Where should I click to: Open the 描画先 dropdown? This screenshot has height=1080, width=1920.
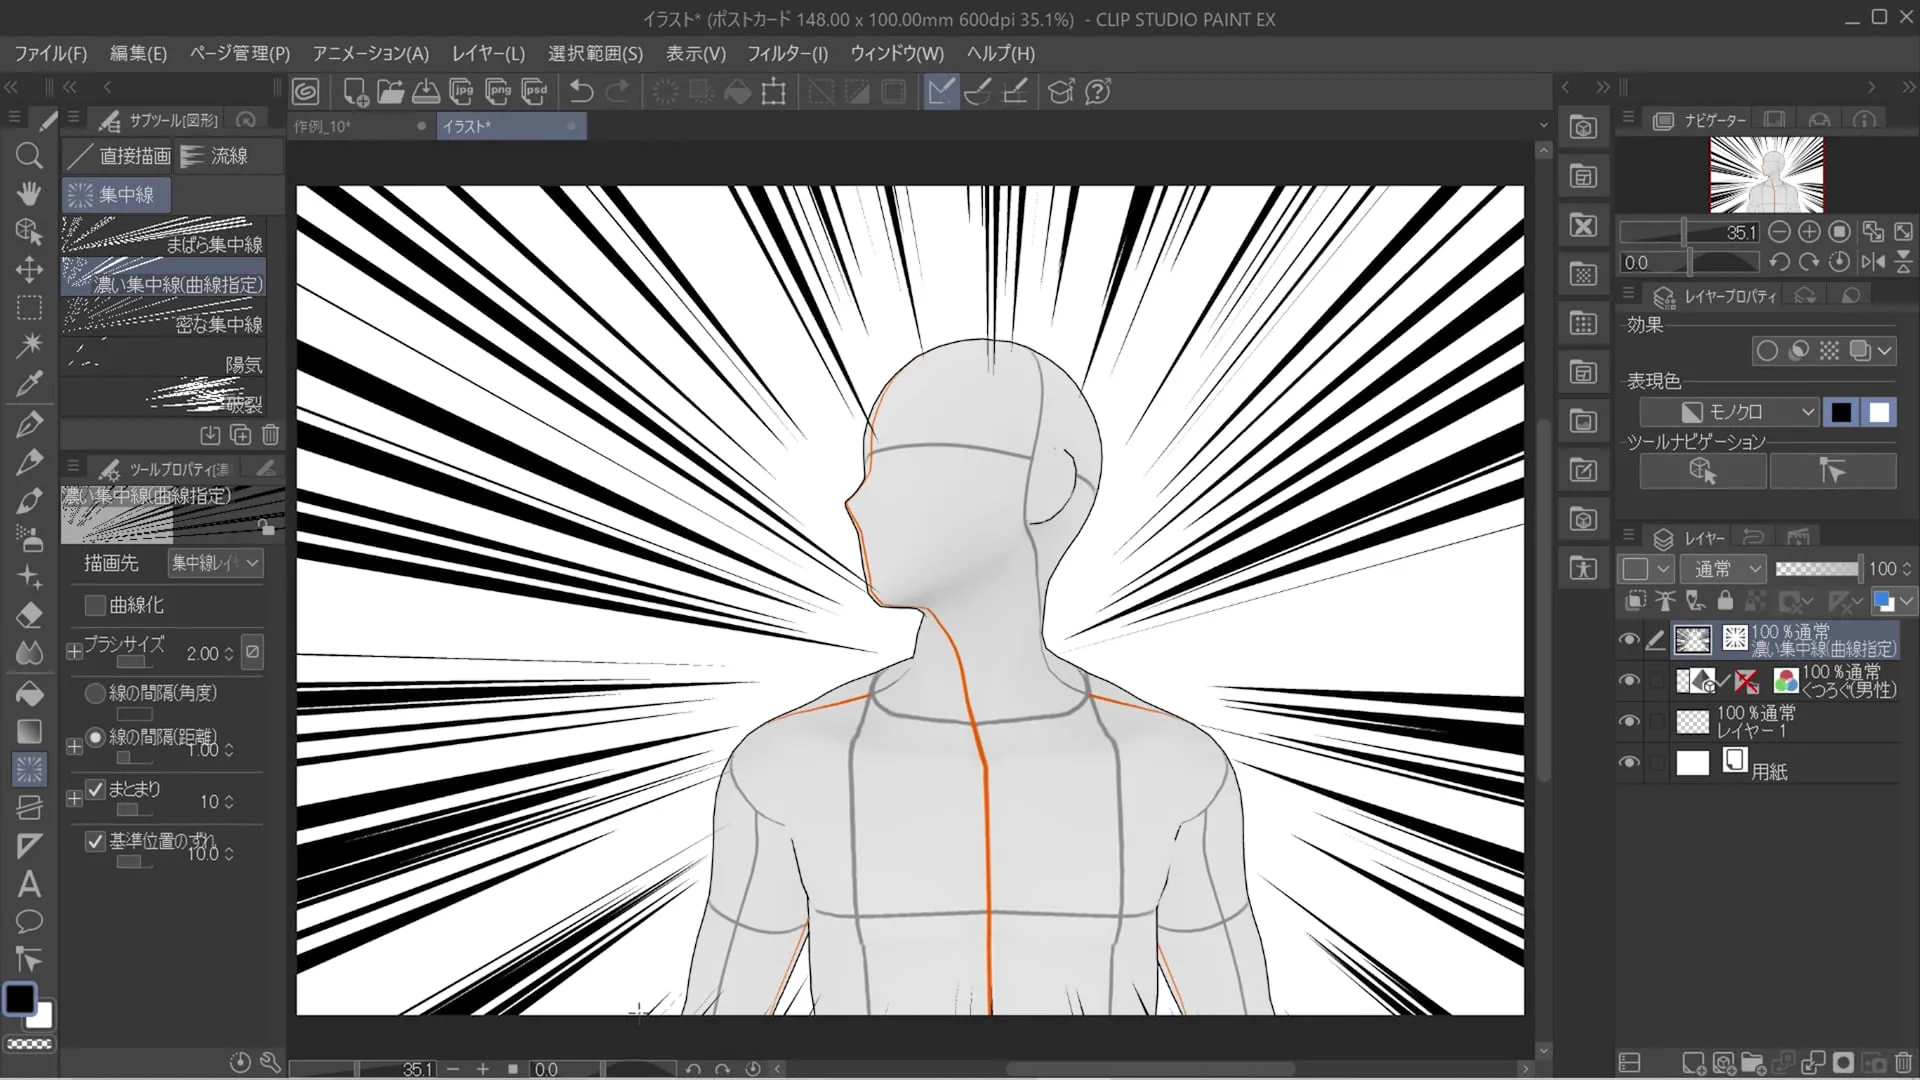click(215, 563)
